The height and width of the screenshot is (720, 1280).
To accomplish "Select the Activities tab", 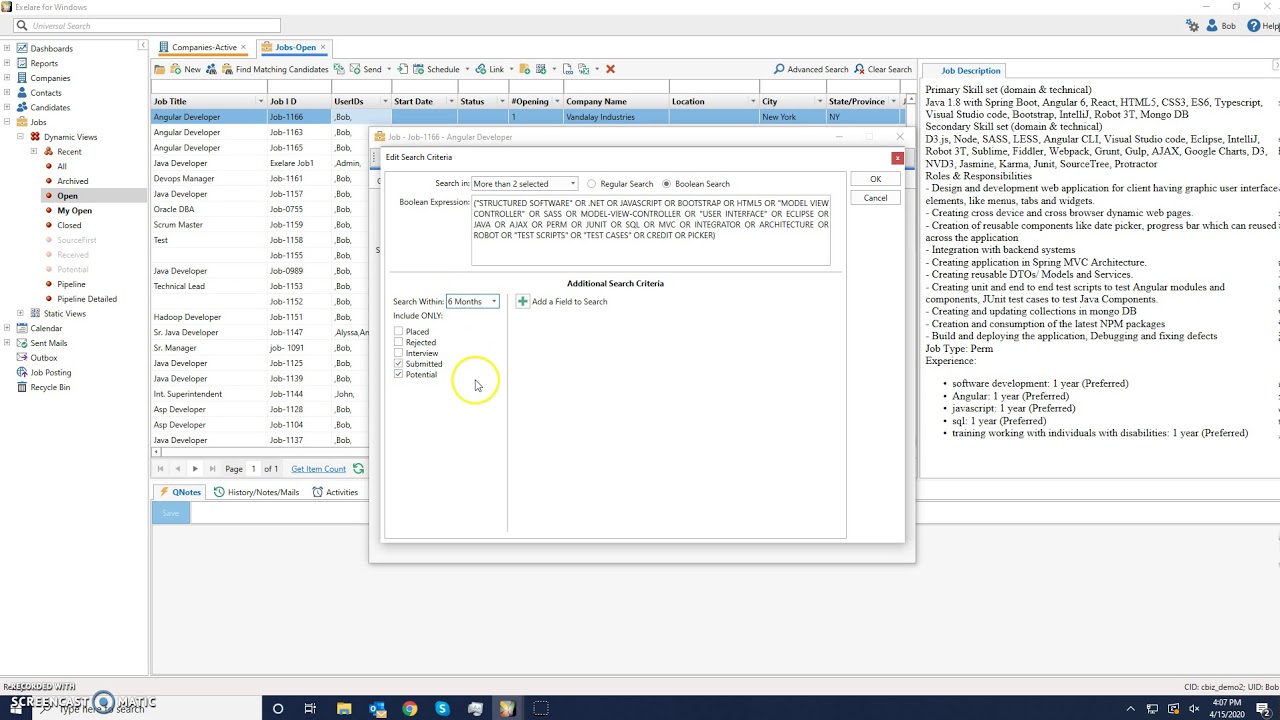I will click(335, 492).
